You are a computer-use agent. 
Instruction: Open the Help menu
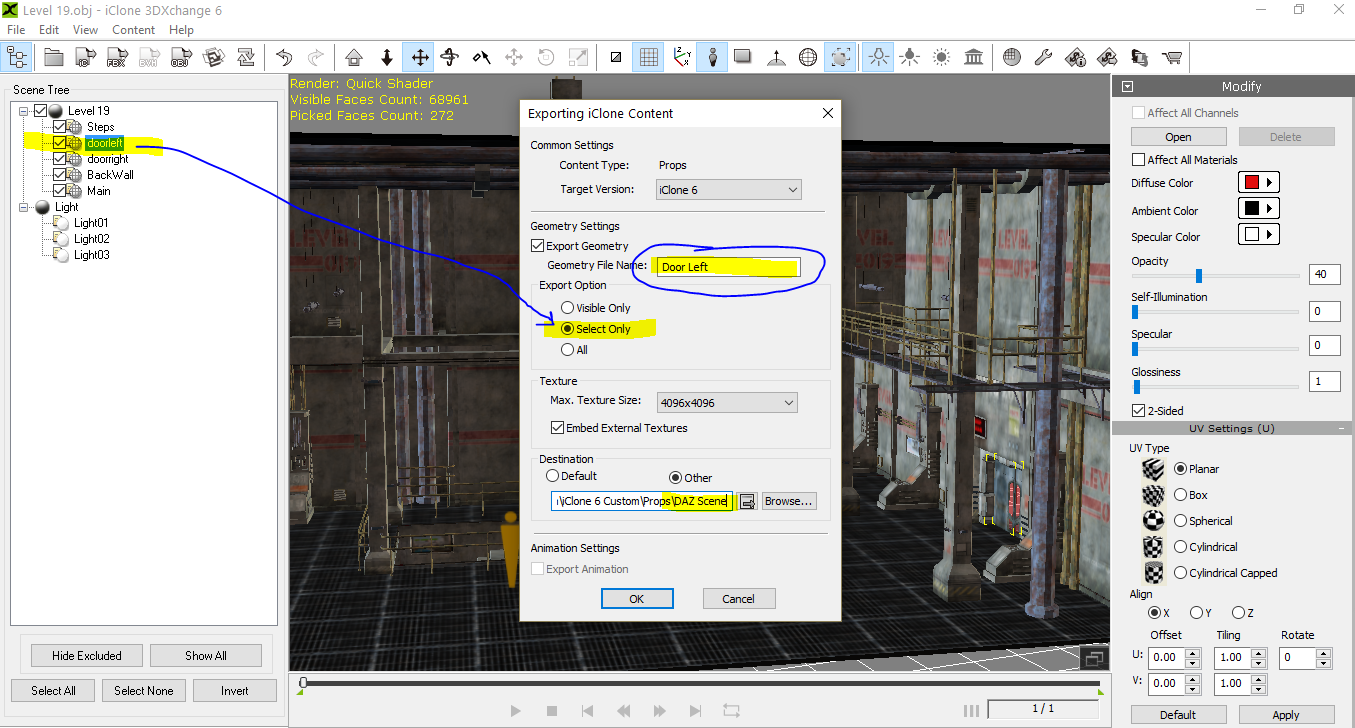181,30
